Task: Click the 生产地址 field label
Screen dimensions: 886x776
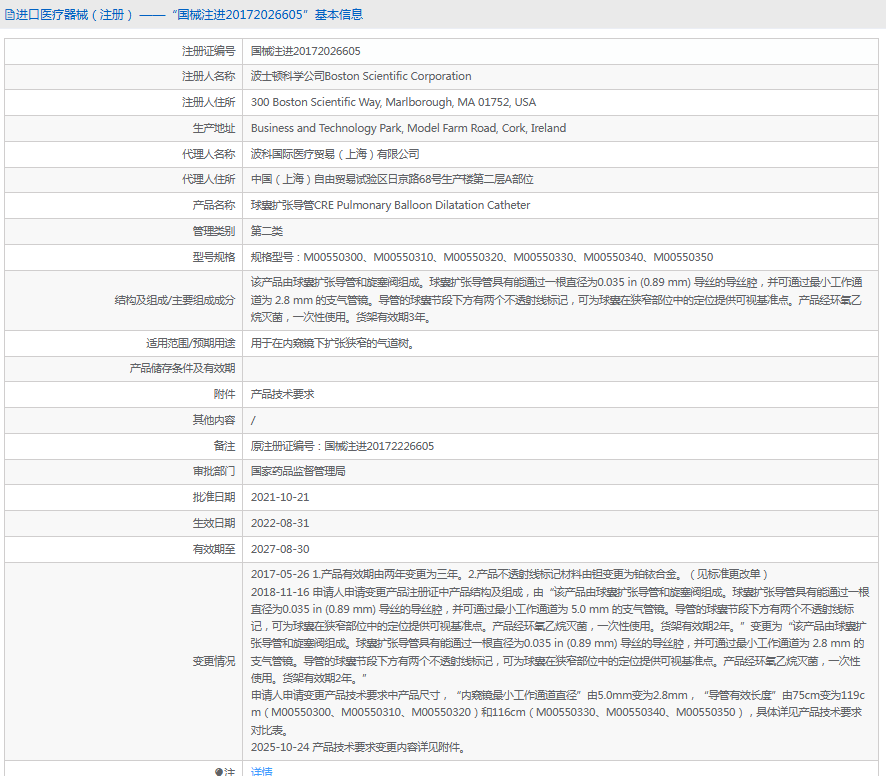Action: tap(214, 128)
